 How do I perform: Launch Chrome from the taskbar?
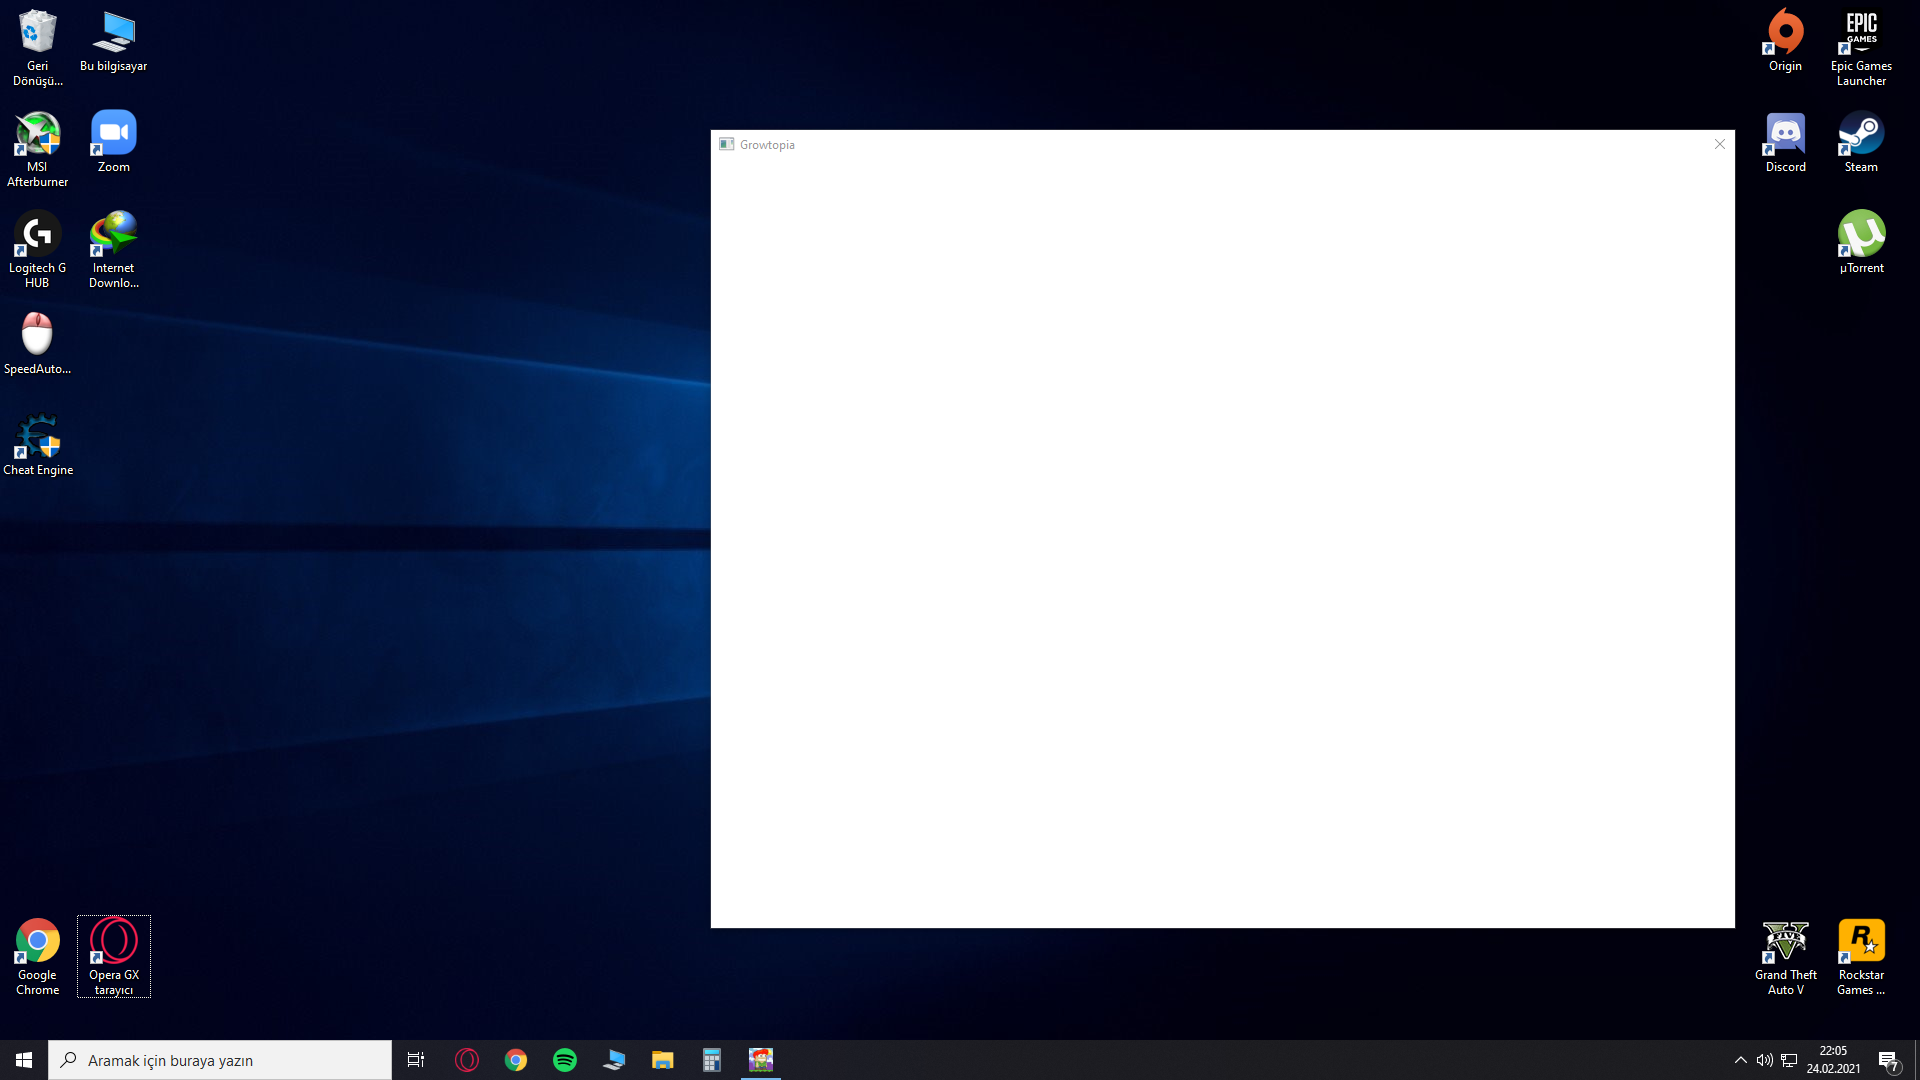point(516,1060)
